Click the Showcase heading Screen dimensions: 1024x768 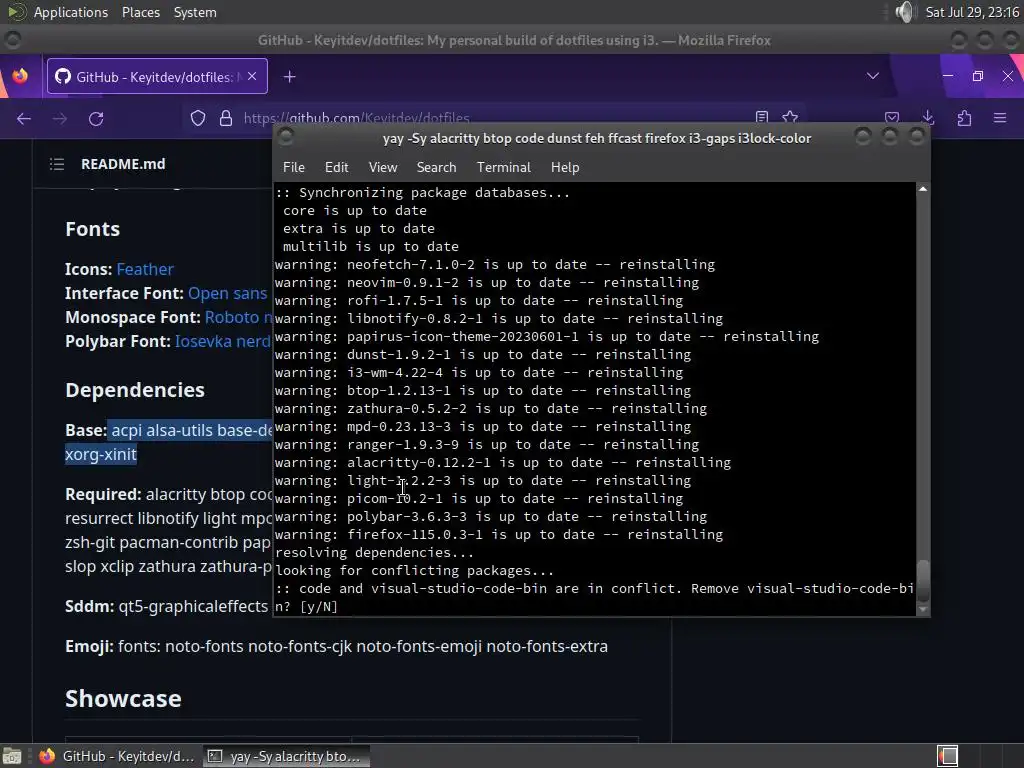123,698
